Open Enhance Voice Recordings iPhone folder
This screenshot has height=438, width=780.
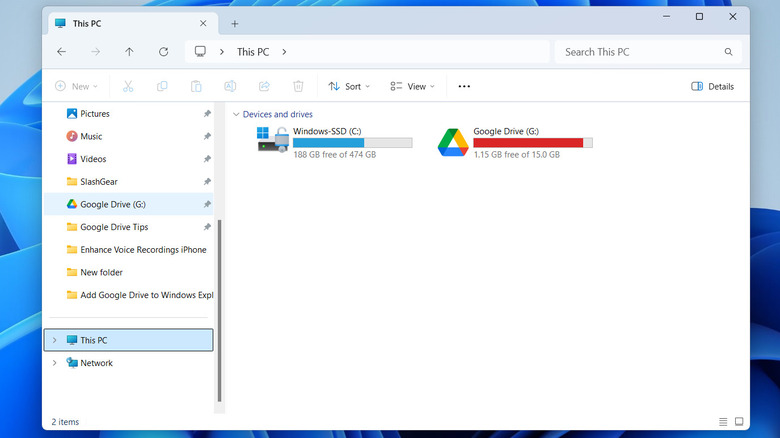tap(143, 250)
